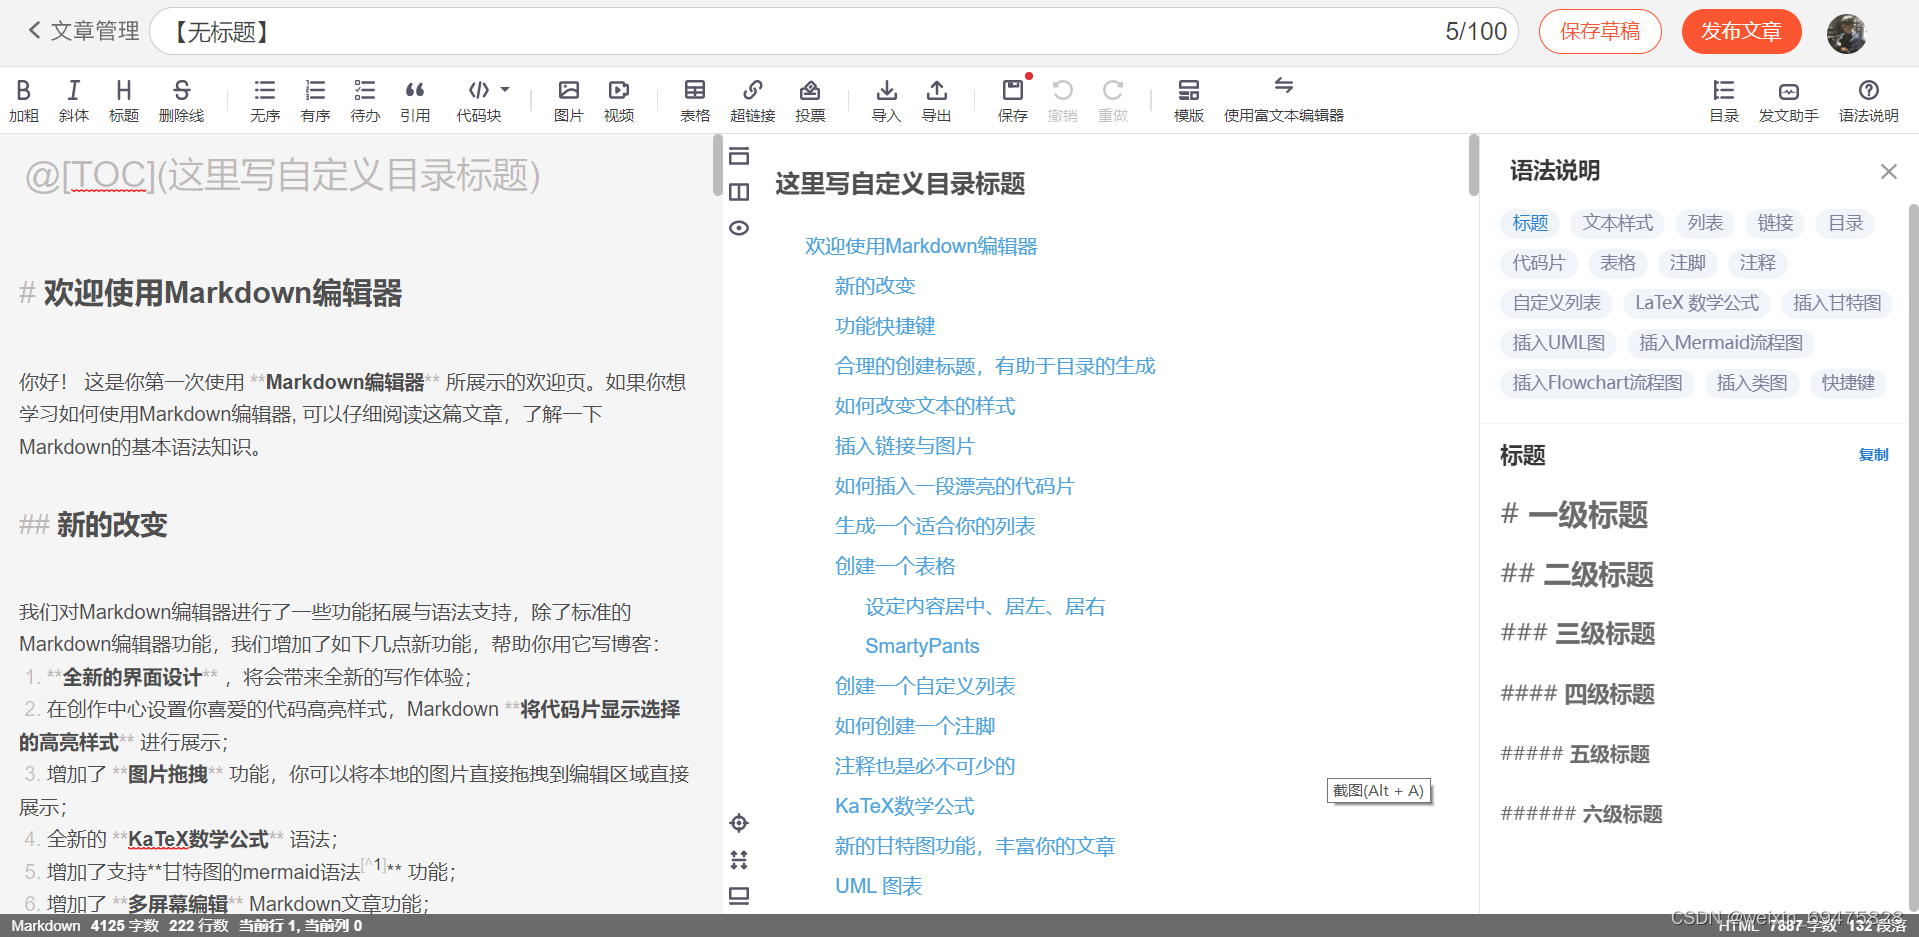Open TOC link 欢迎使用Markdown编辑器
The height and width of the screenshot is (937, 1919).
[921, 246]
